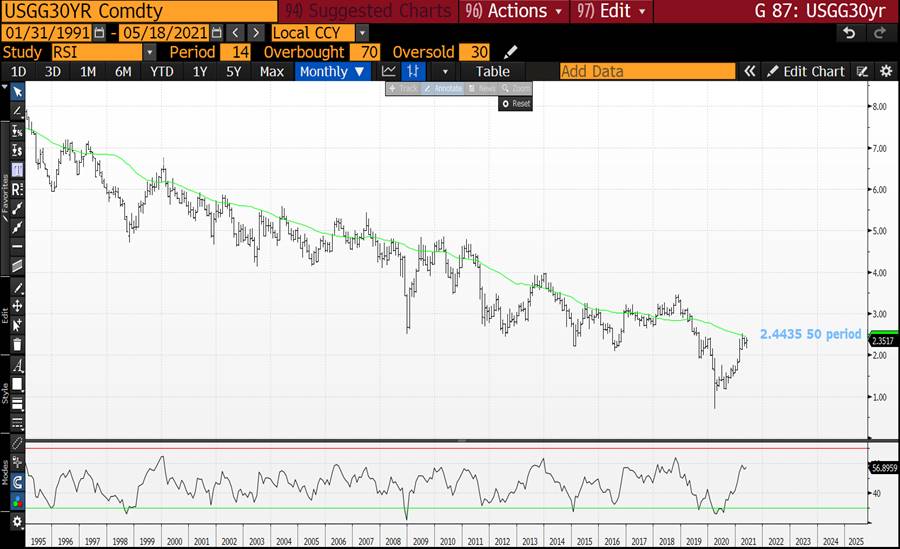Switch to line chart type
900x549 pixels.
pos(389,71)
